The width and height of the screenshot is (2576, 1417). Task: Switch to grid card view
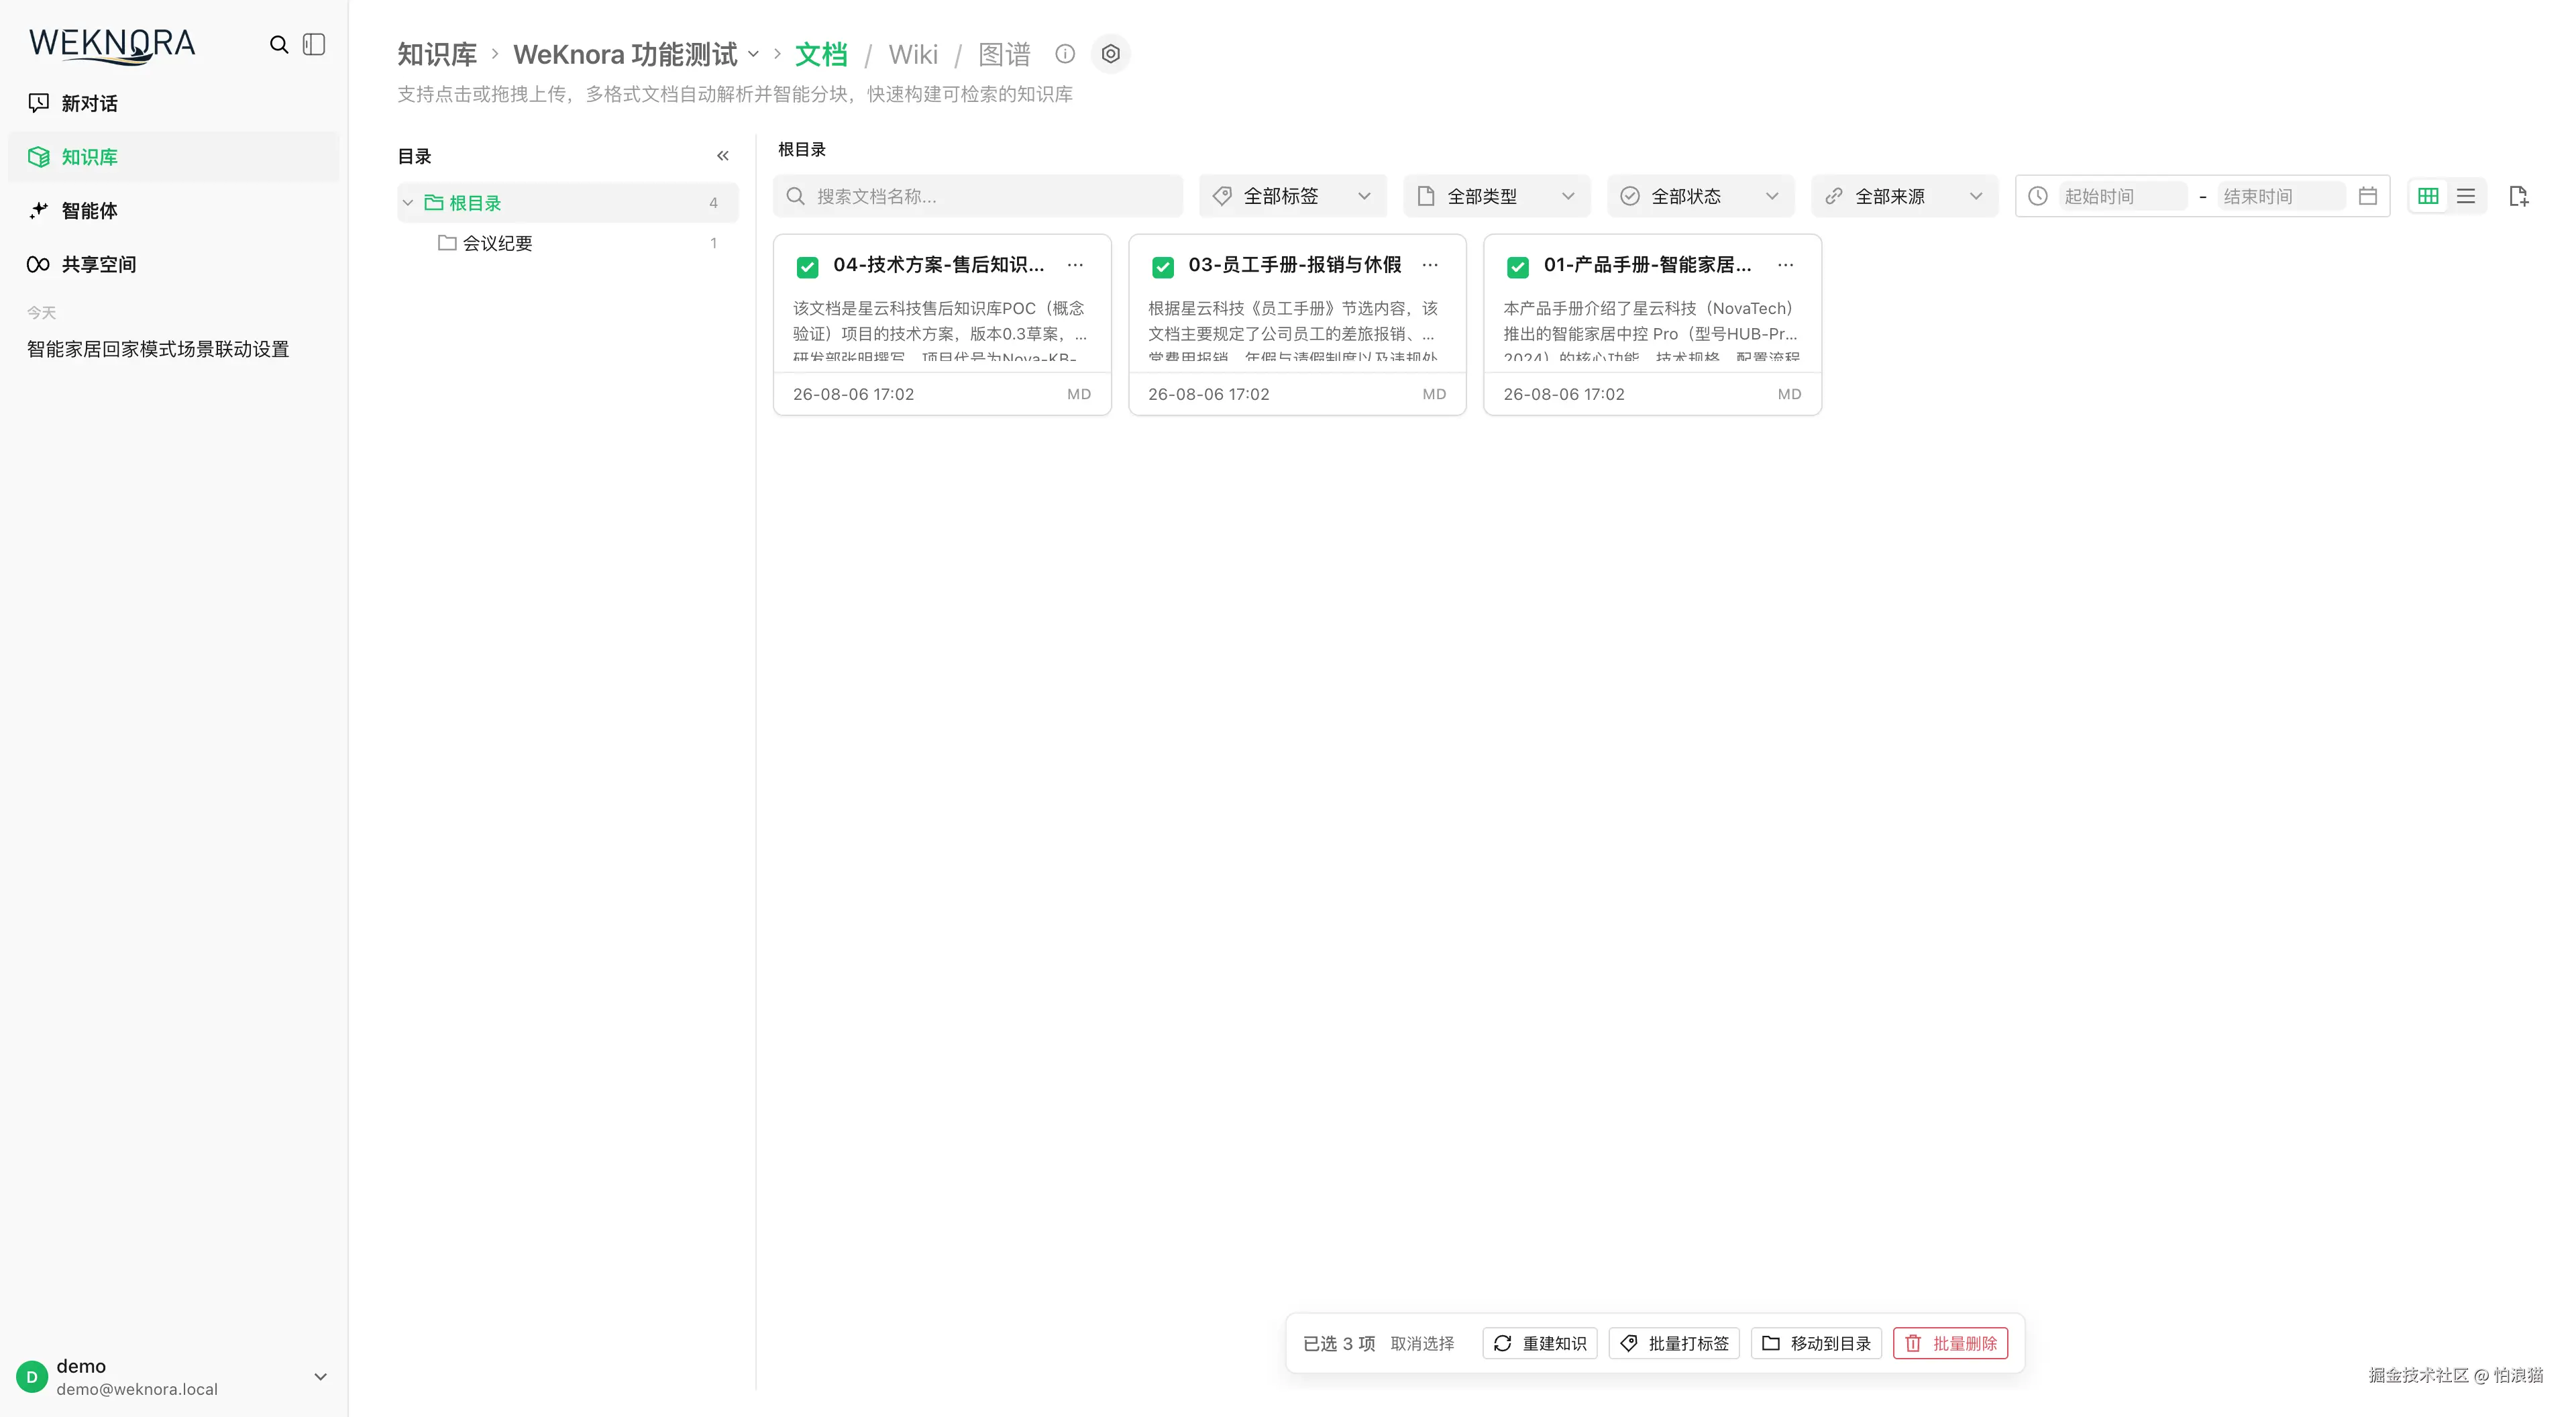pyautogui.click(x=2428, y=196)
